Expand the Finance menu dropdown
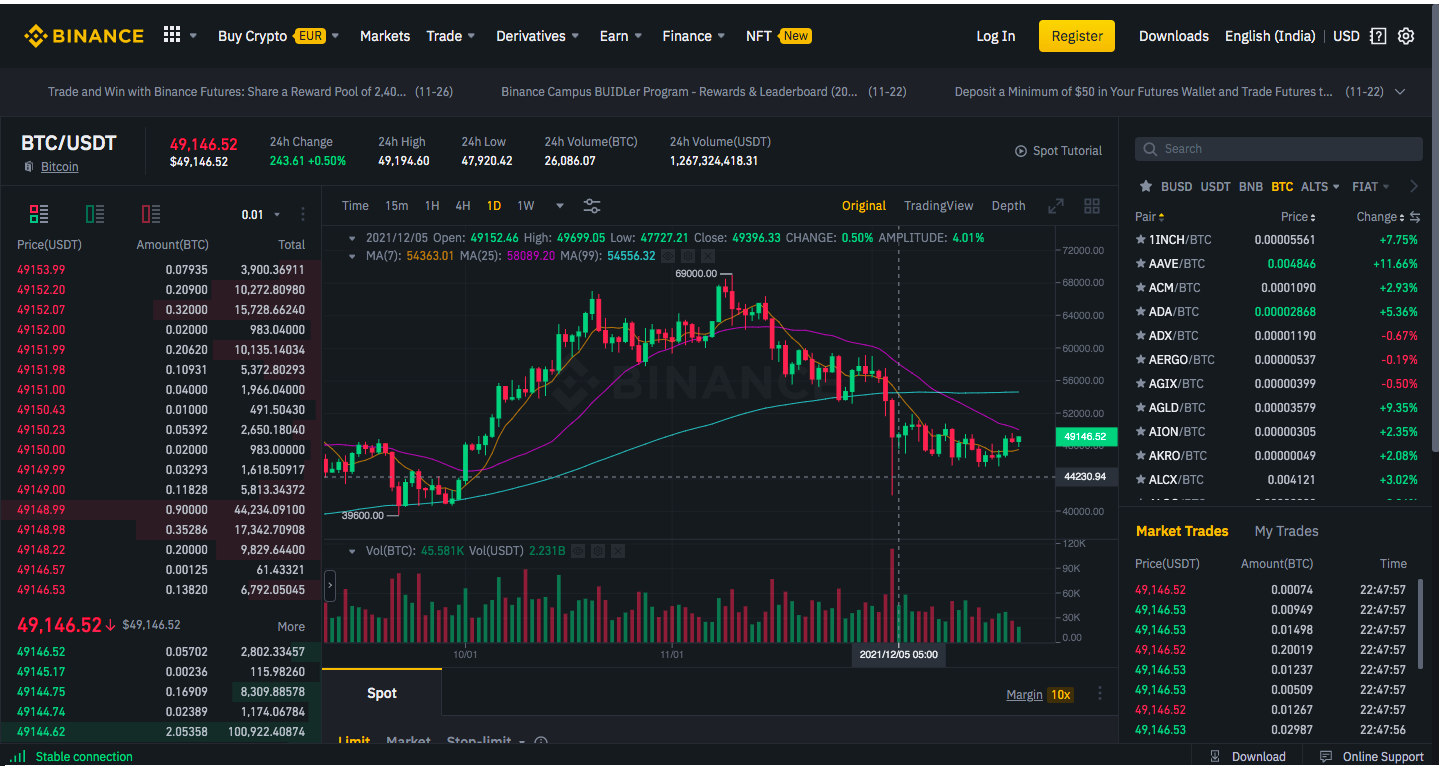Image resolution: width=1439 pixels, height=766 pixels. click(x=694, y=36)
